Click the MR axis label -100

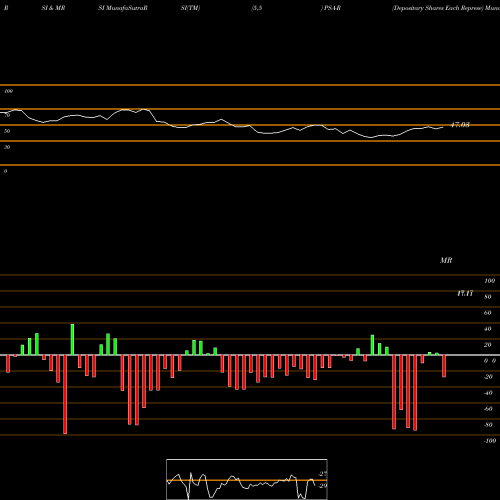490,441
